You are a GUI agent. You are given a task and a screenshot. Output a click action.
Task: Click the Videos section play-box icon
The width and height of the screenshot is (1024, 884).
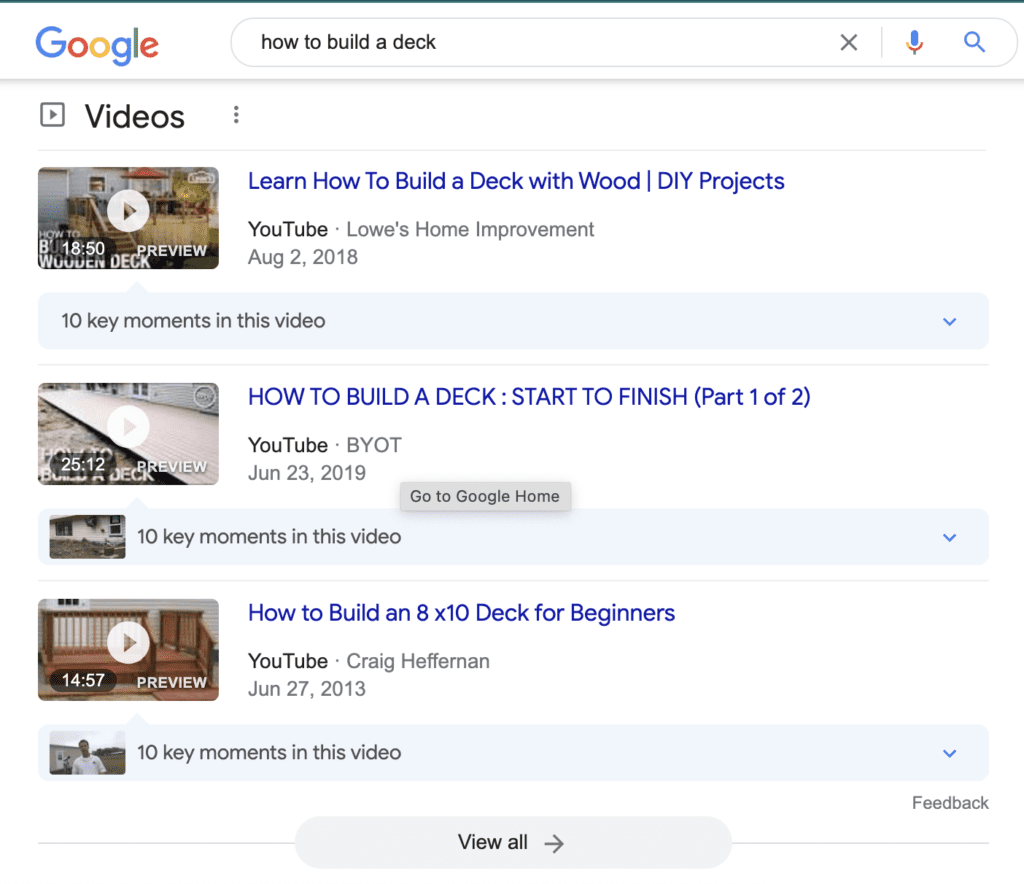[52, 115]
